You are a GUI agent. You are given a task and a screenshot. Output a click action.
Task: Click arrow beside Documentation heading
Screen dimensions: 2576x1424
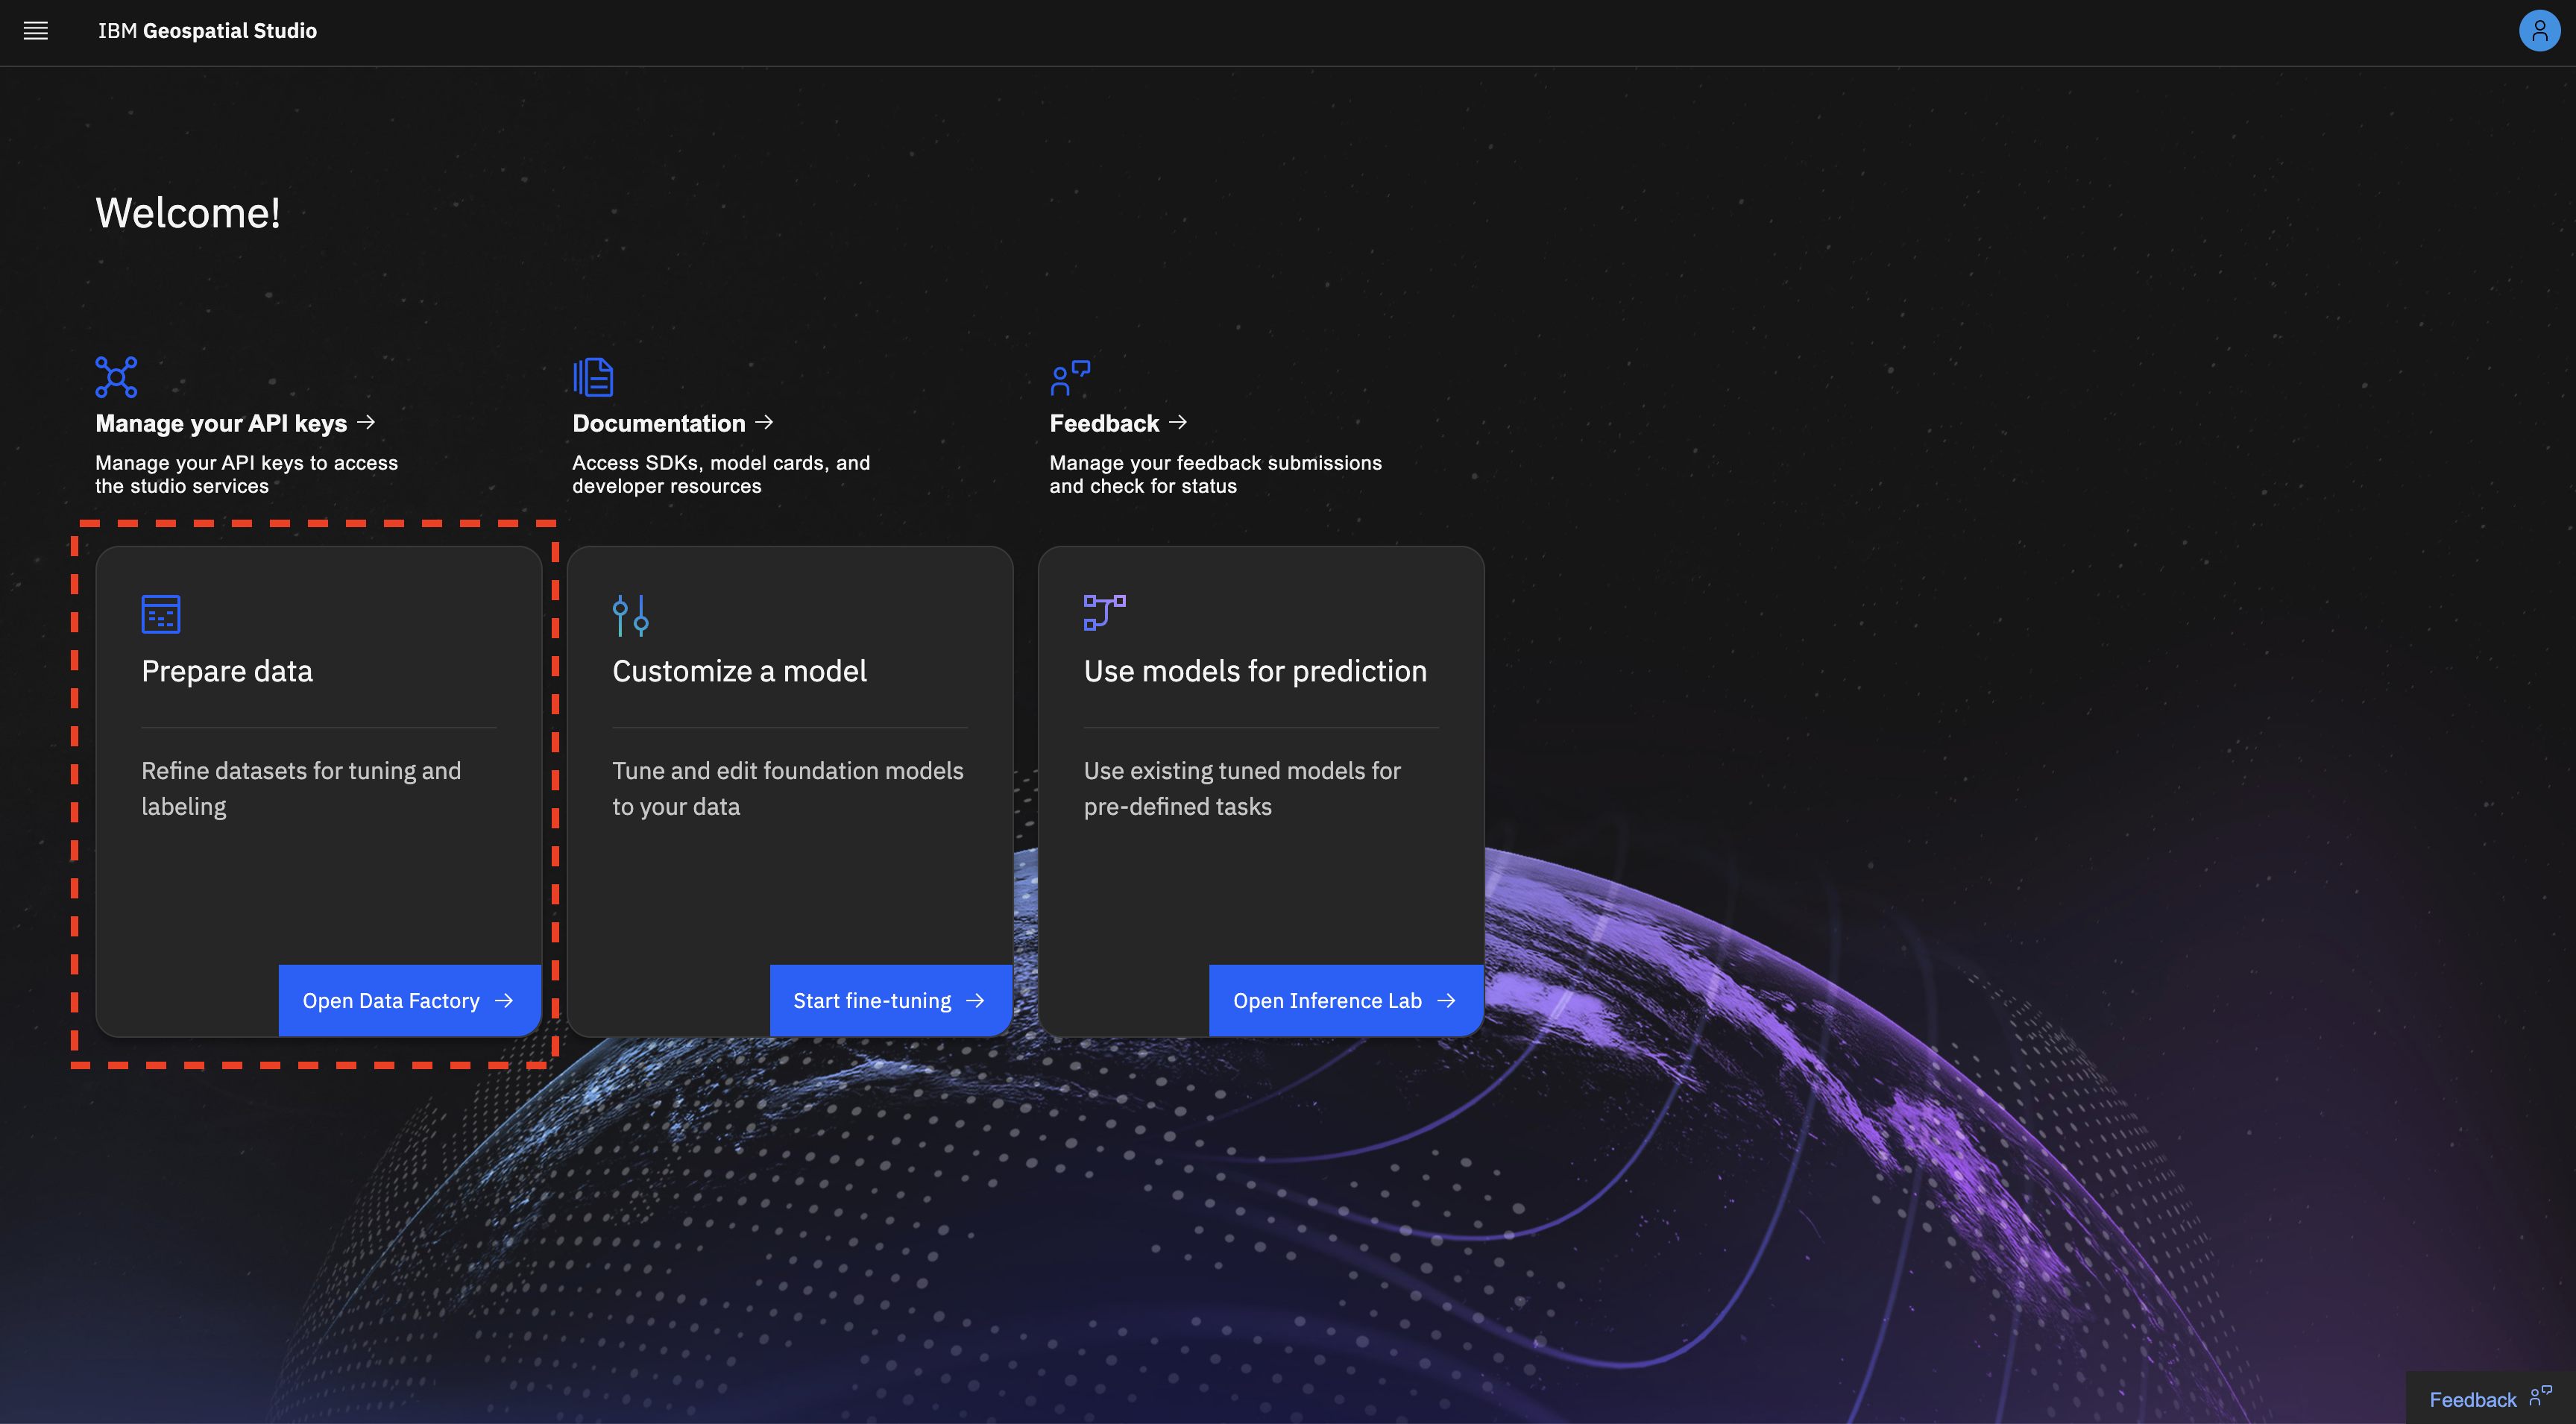(765, 422)
